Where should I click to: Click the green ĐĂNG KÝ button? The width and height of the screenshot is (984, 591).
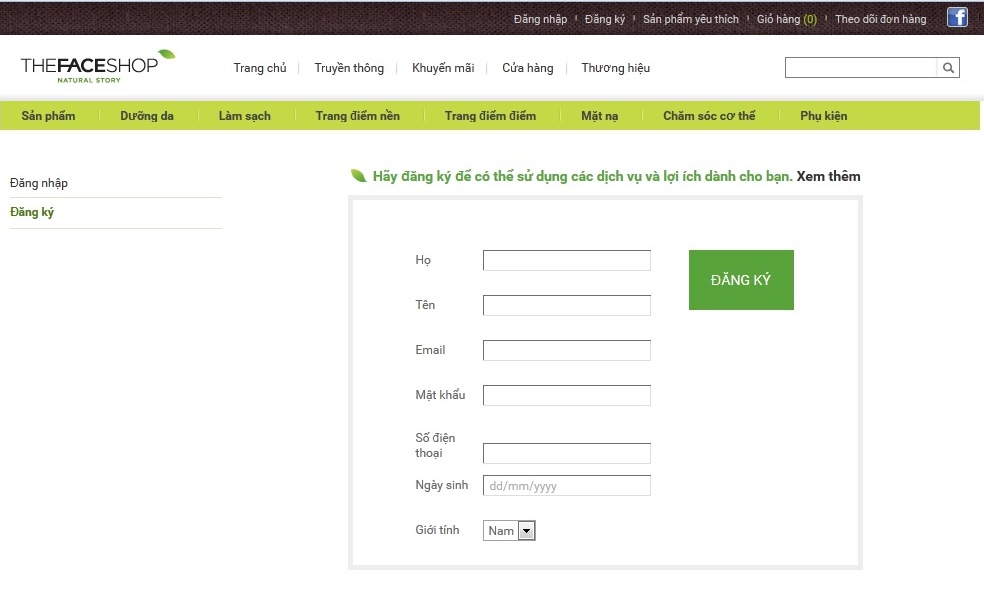(741, 280)
